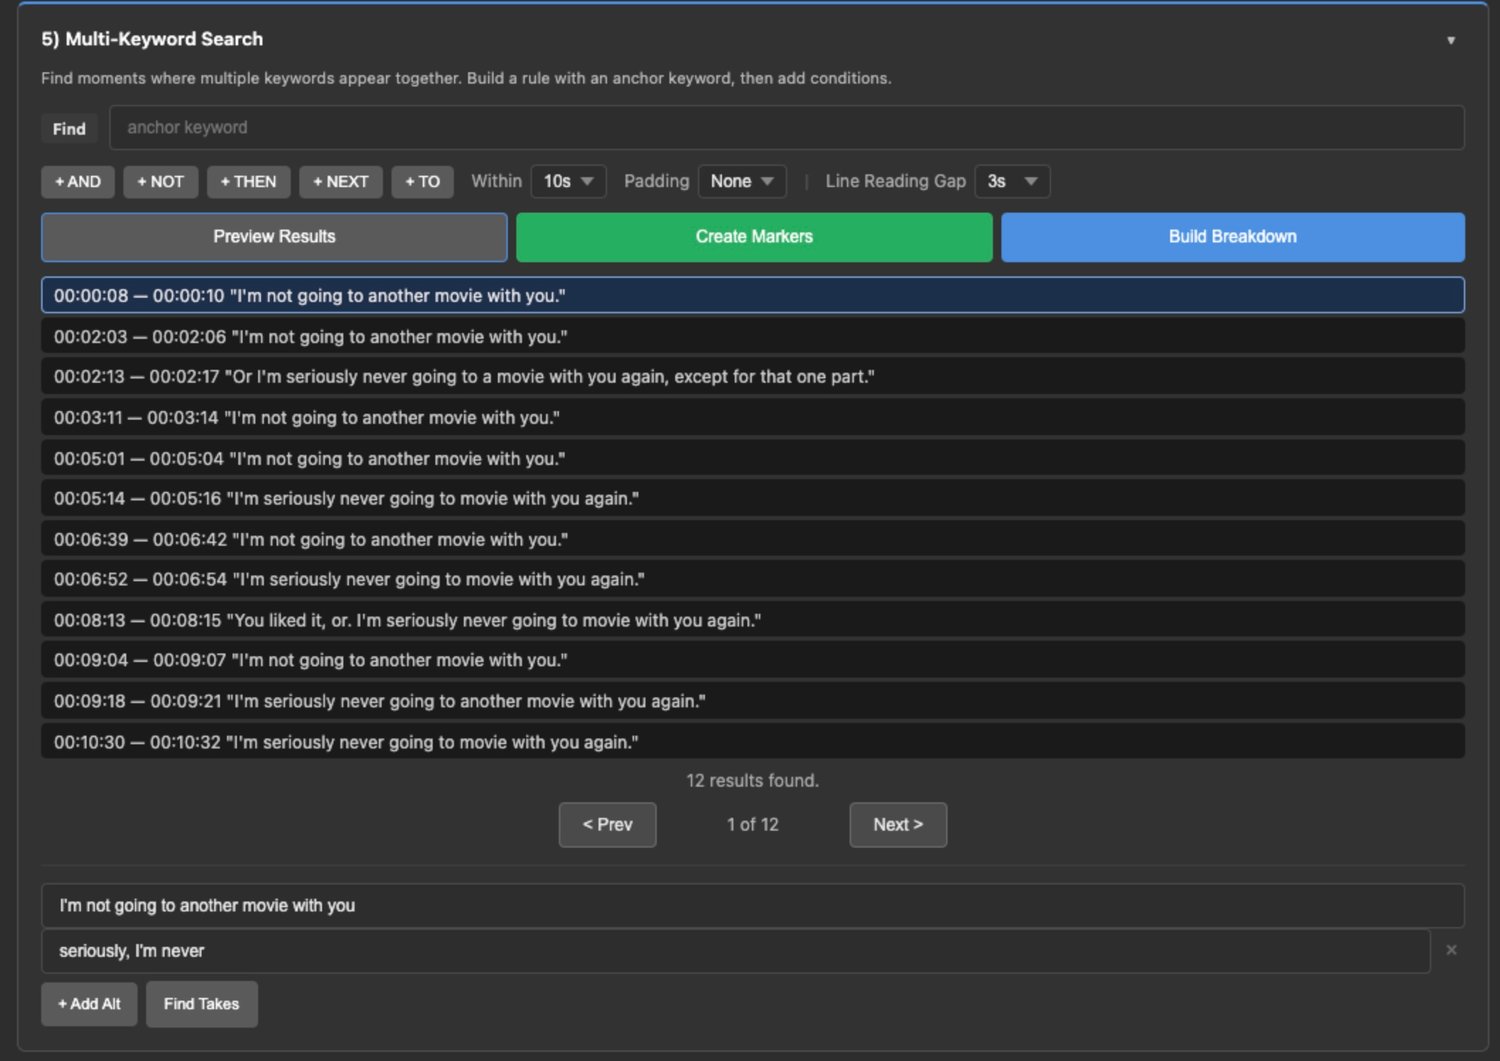The width and height of the screenshot is (1500, 1061).
Task: Select result at 00:06:39 — 00:06:42
Action: click(x=753, y=540)
